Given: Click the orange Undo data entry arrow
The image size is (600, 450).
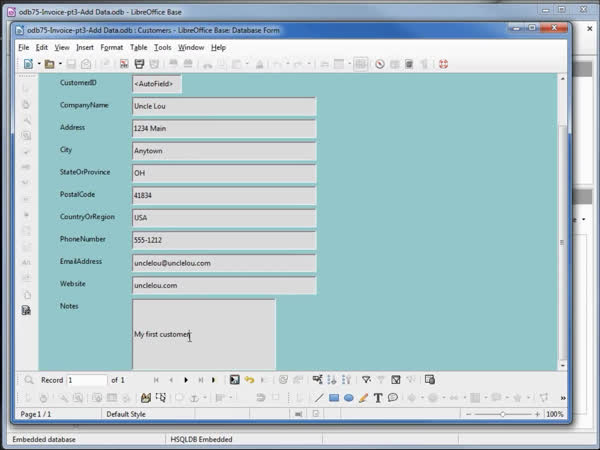Looking at the screenshot, I should (249, 380).
